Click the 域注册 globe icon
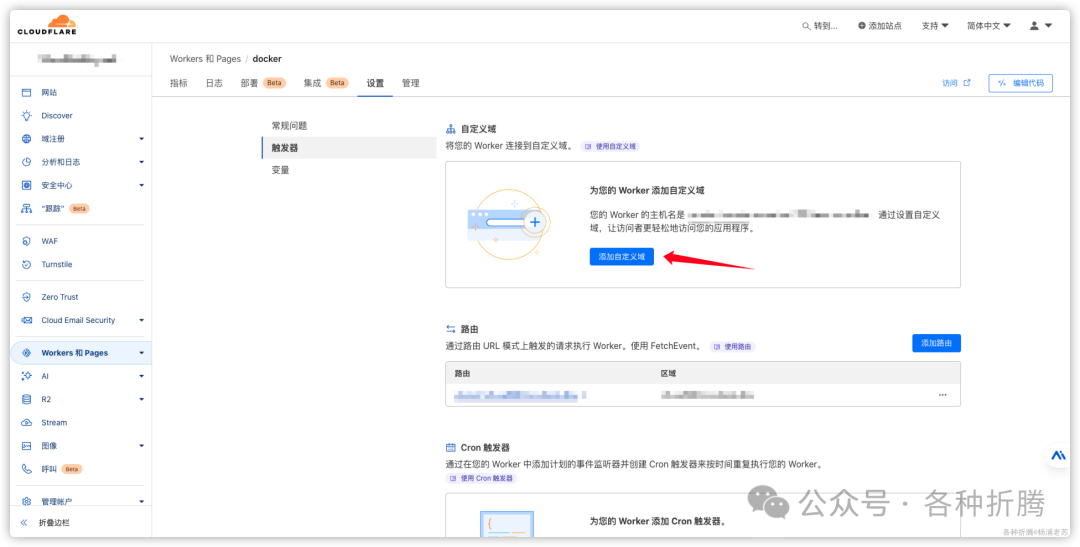The image size is (1080, 547). [x=27, y=138]
